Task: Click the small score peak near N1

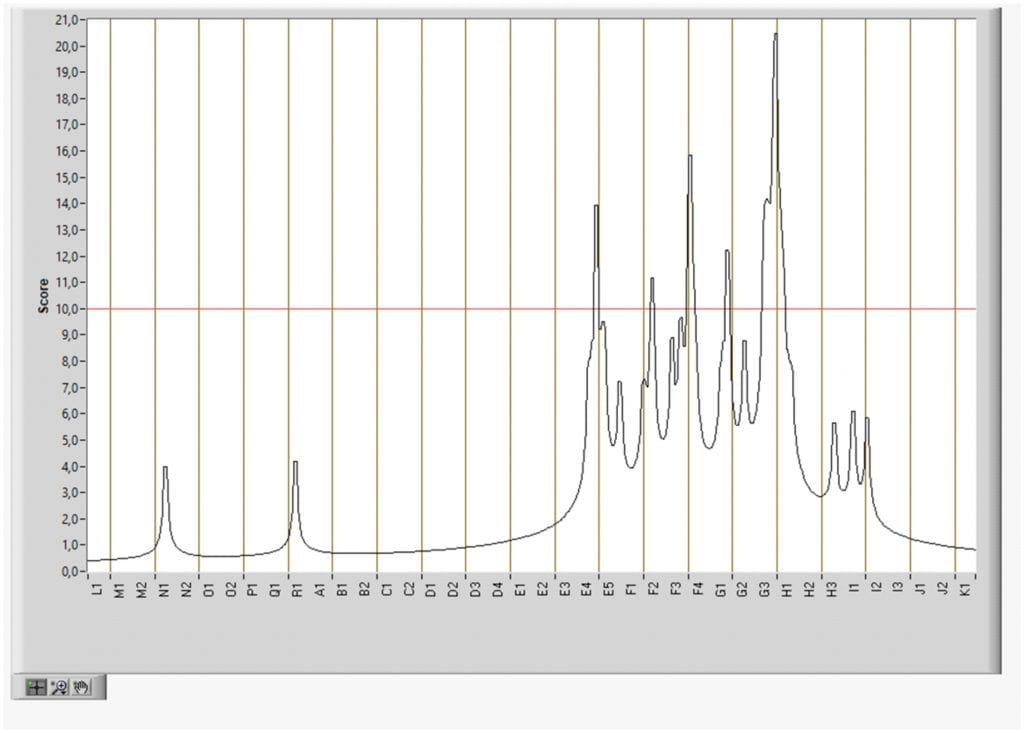Action: [165, 468]
